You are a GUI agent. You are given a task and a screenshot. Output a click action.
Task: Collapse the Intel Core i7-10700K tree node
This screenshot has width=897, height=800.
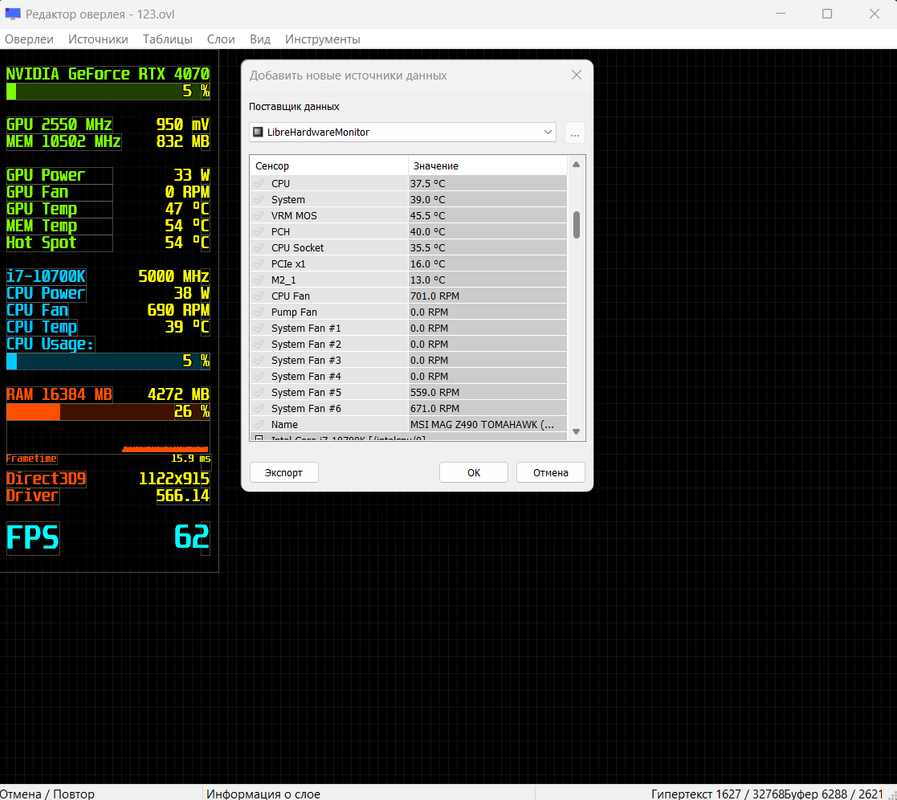259,438
